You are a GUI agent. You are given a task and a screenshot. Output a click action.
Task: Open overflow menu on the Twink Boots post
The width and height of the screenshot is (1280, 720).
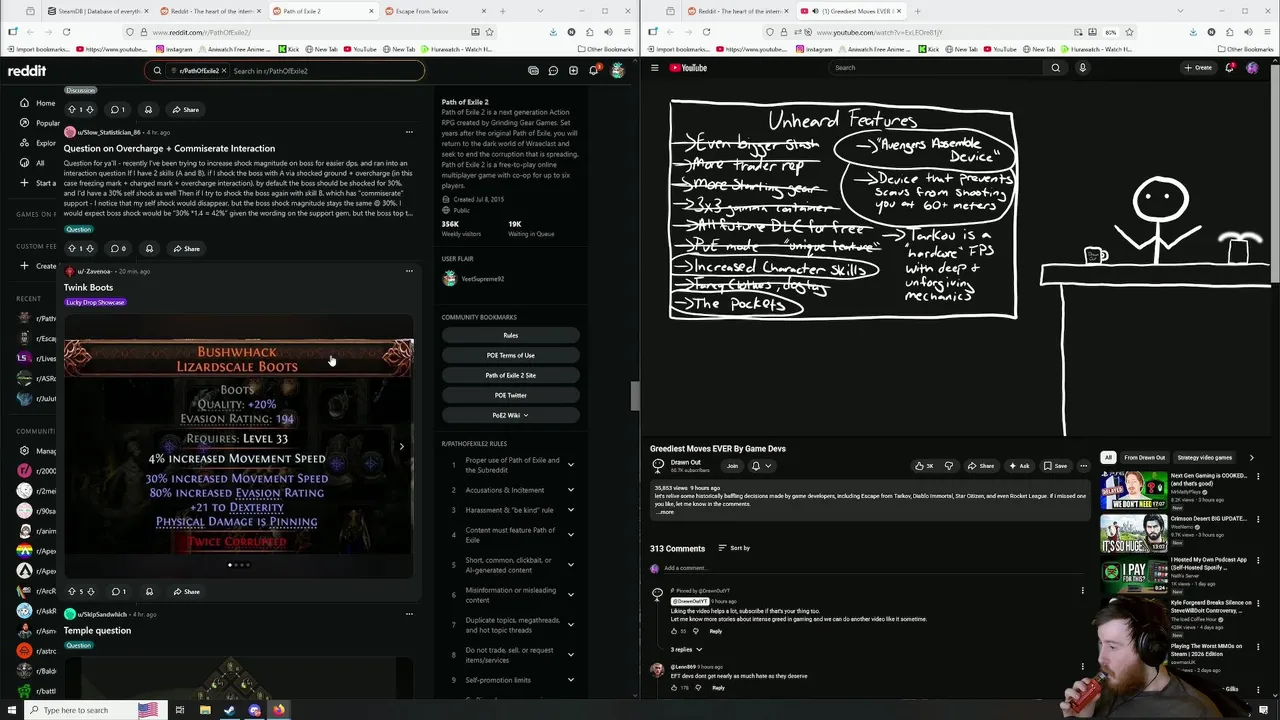pos(409,271)
